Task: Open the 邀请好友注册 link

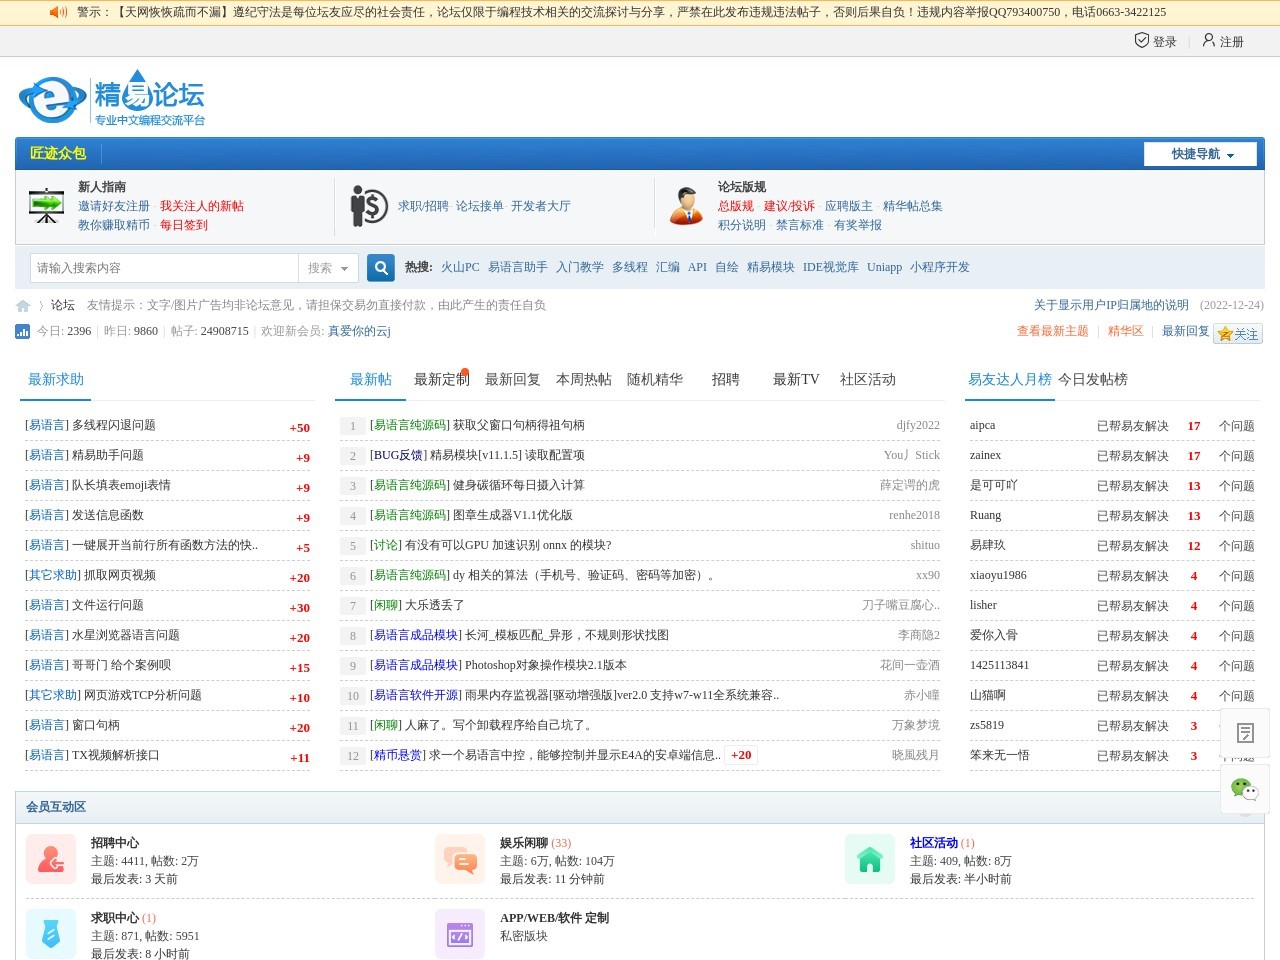Action: 114,206
